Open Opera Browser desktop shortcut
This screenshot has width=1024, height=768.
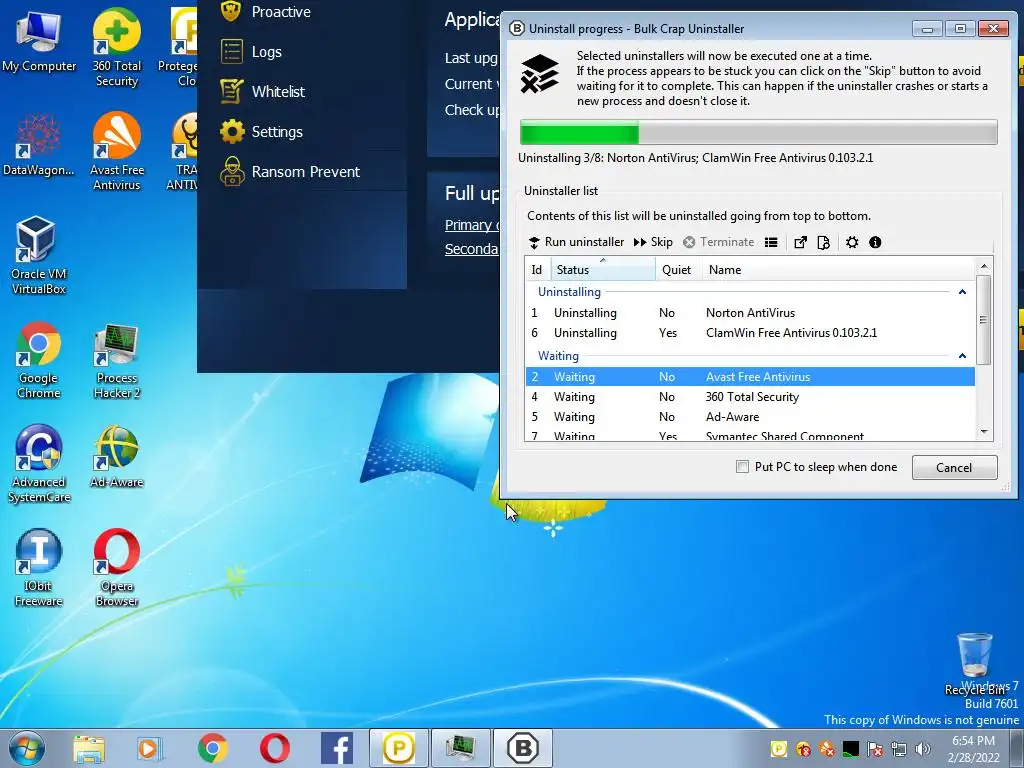[116, 568]
